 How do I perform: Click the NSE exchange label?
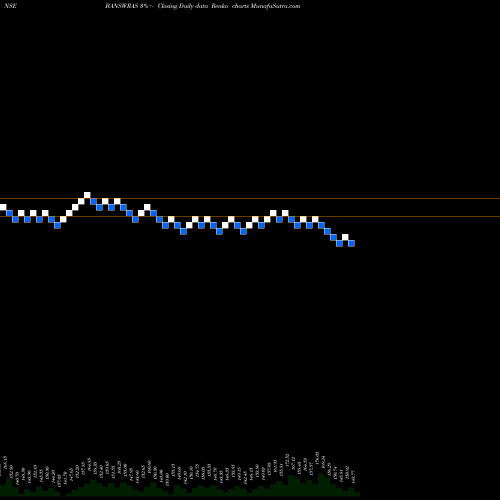[11, 6]
